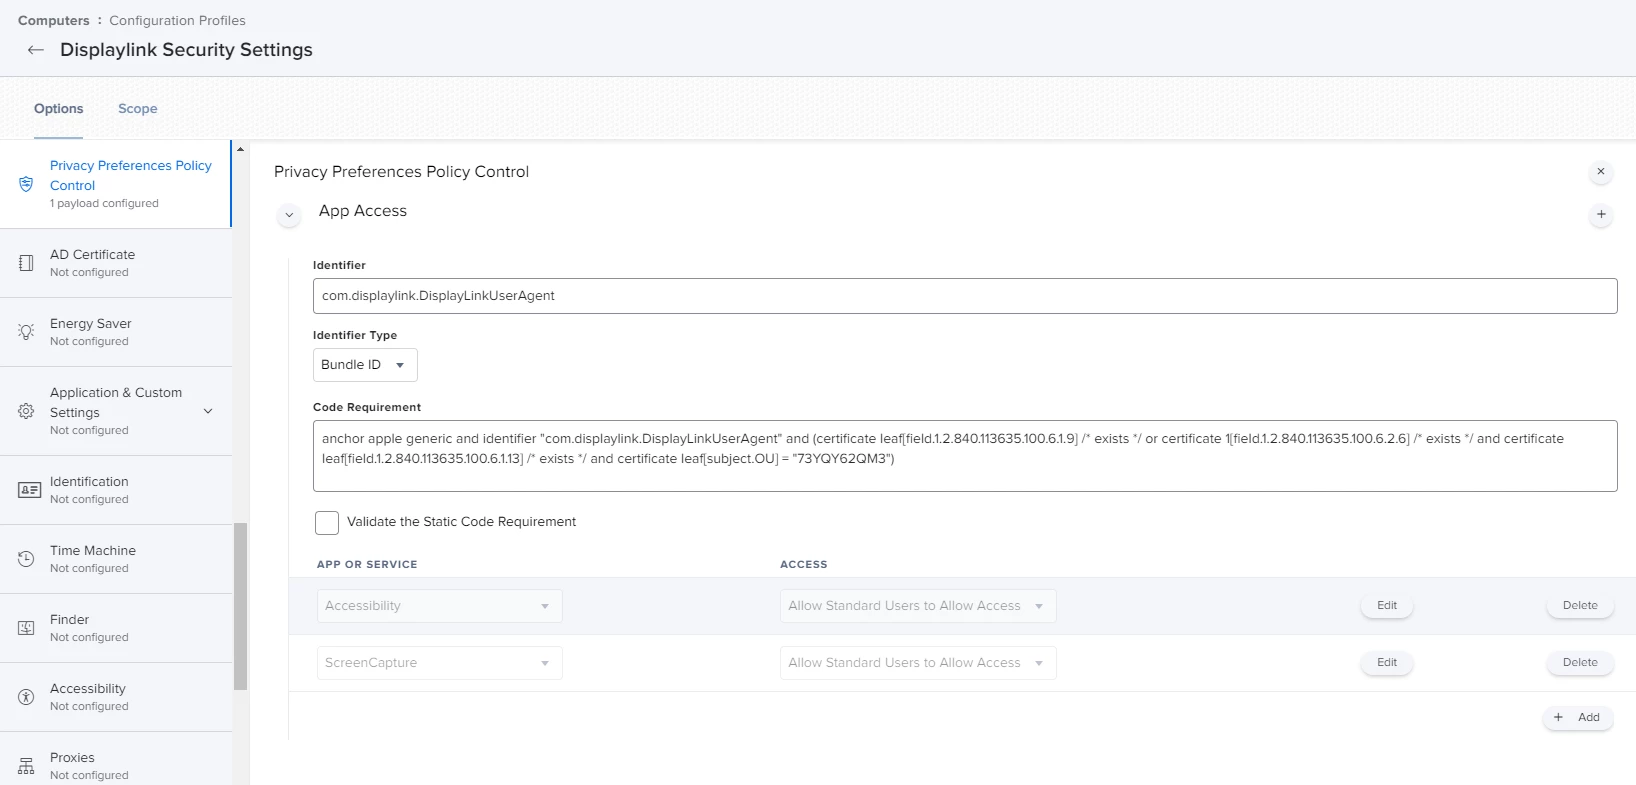Switch to the Scope tab
The width and height of the screenshot is (1636, 785).
[x=138, y=109]
